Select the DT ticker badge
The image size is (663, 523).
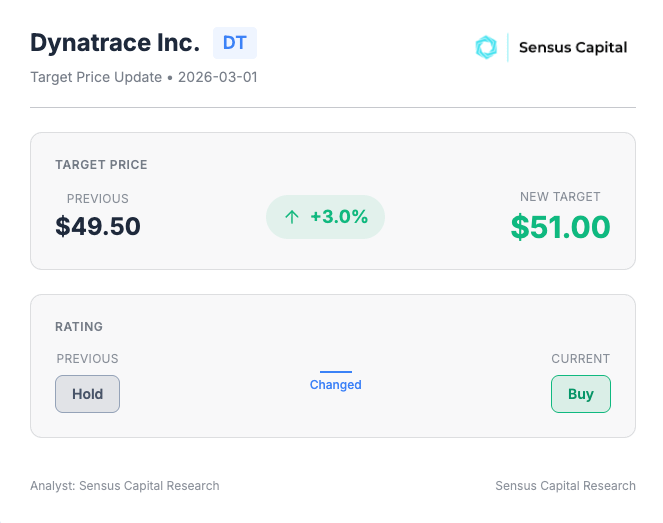pyautogui.click(x=235, y=43)
